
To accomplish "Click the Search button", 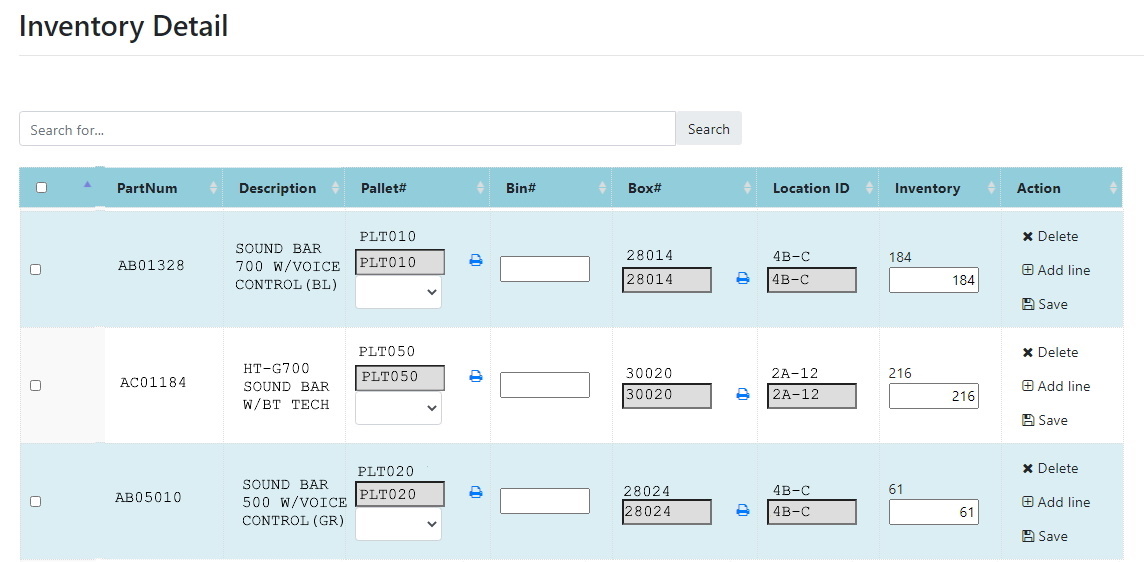I will click(x=708, y=129).
